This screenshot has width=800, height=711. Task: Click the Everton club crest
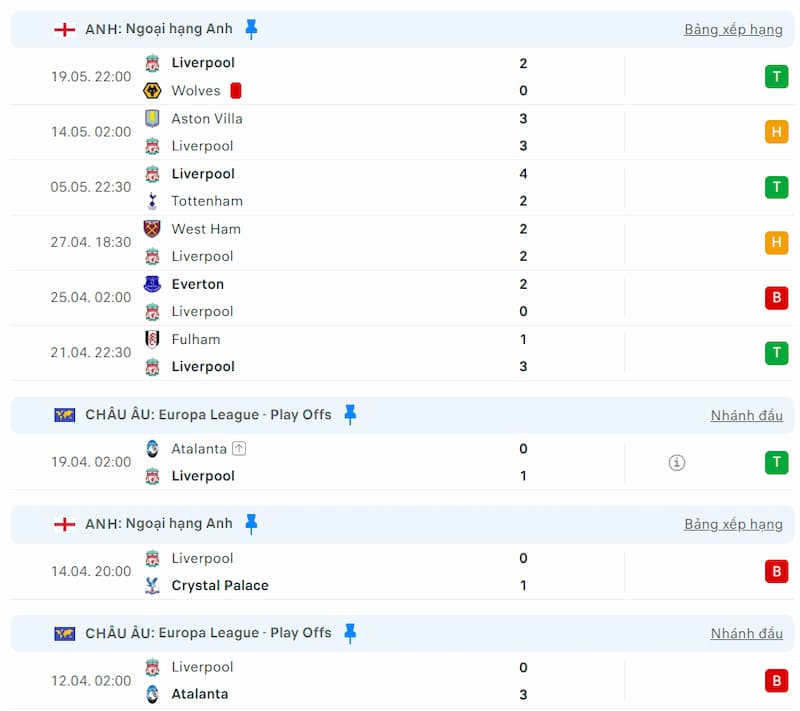click(152, 284)
